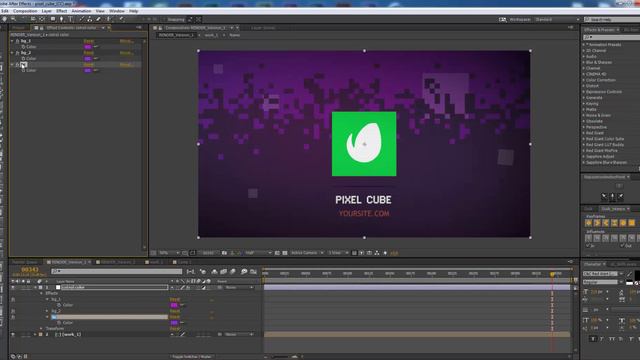Collapse the Effects group in timeline
The width and height of the screenshot is (640, 360).
41,293
